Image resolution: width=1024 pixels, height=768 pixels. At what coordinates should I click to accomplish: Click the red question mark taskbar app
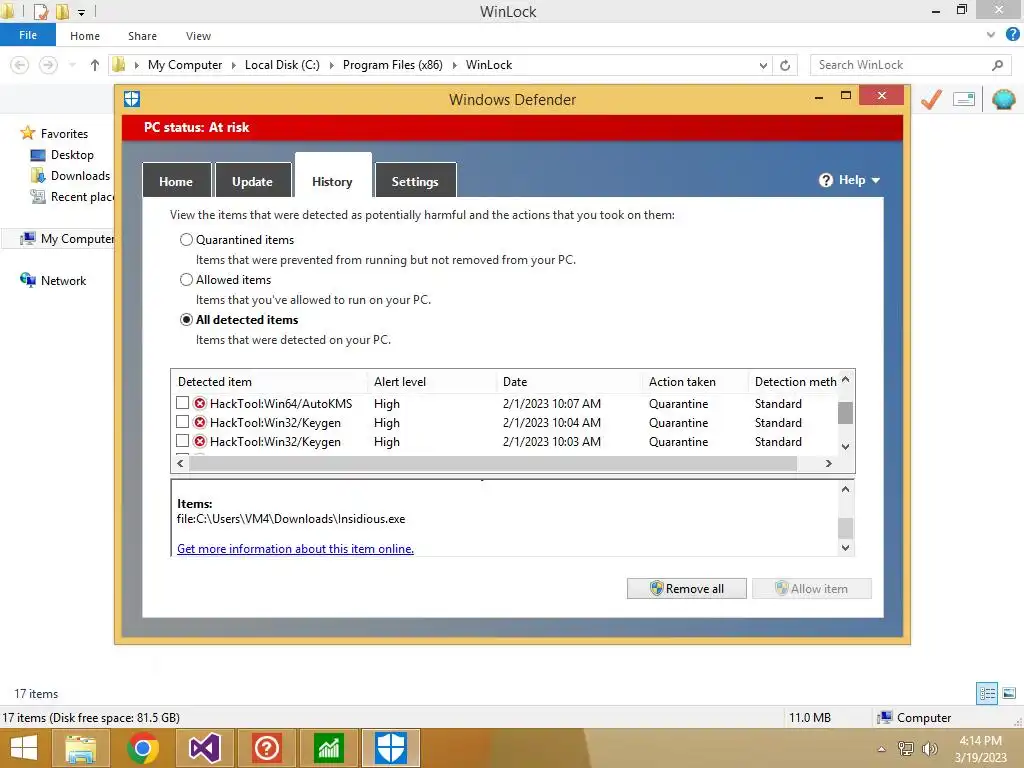266,748
